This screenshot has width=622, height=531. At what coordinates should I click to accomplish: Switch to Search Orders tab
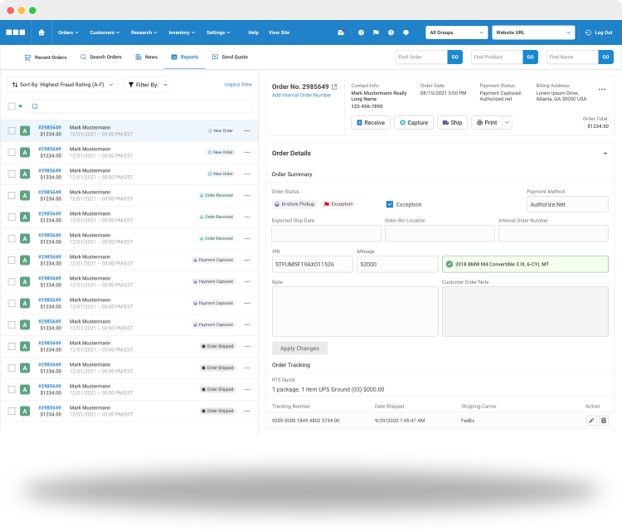pyautogui.click(x=101, y=57)
